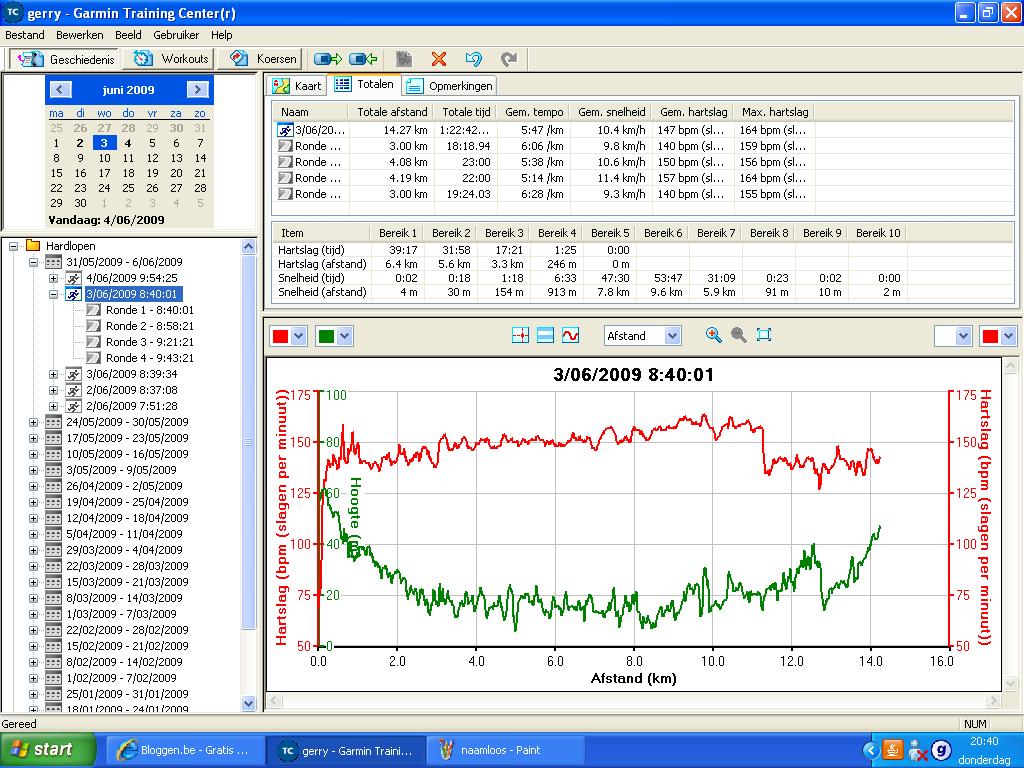Click the grayed gear toolbar icon

[x=404, y=59]
